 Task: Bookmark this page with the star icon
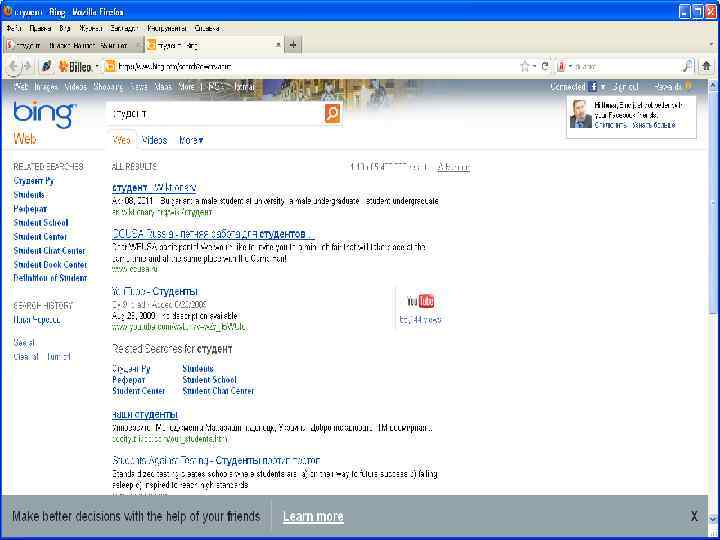click(525, 67)
